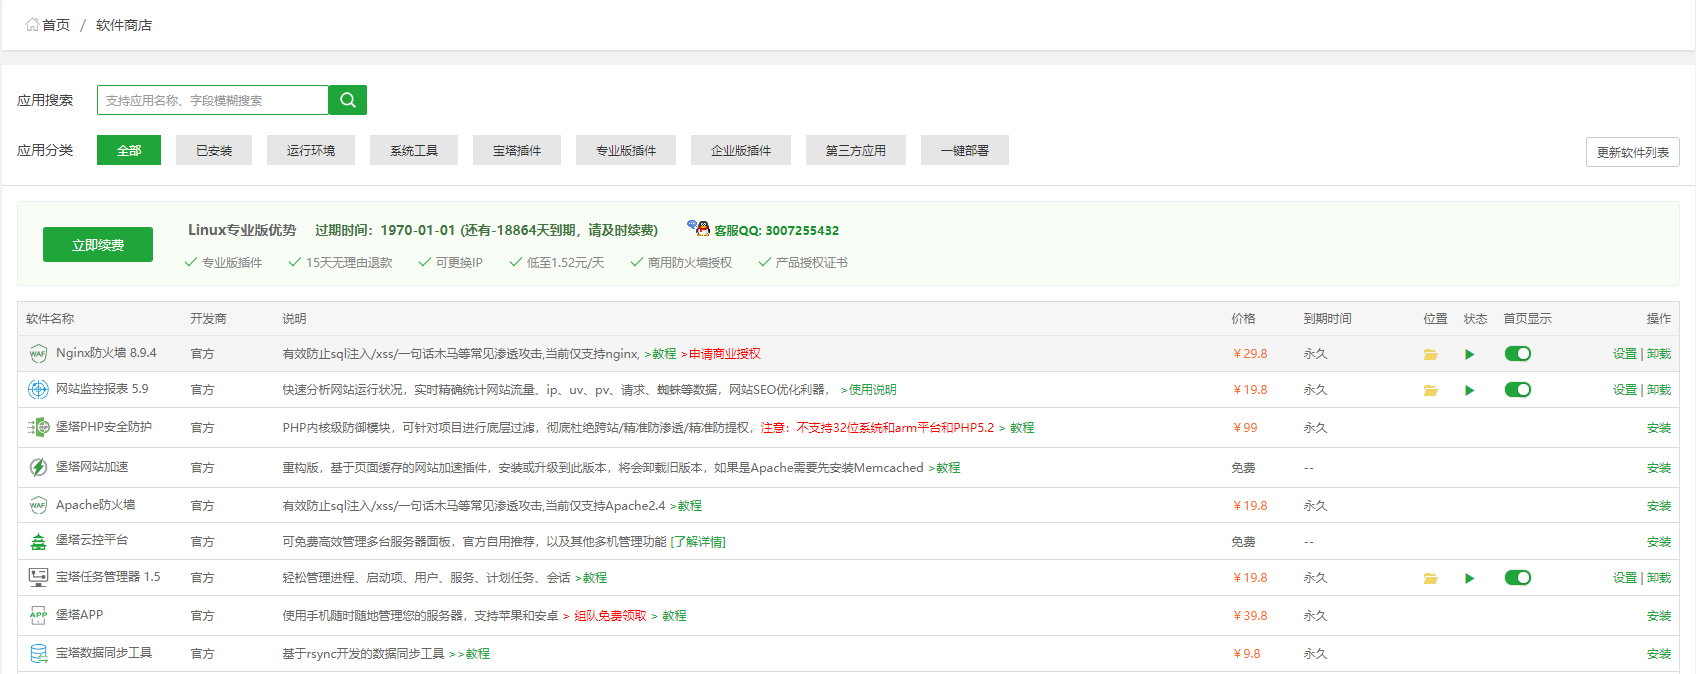Click the 堡塔APP icon

tap(38, 616)
